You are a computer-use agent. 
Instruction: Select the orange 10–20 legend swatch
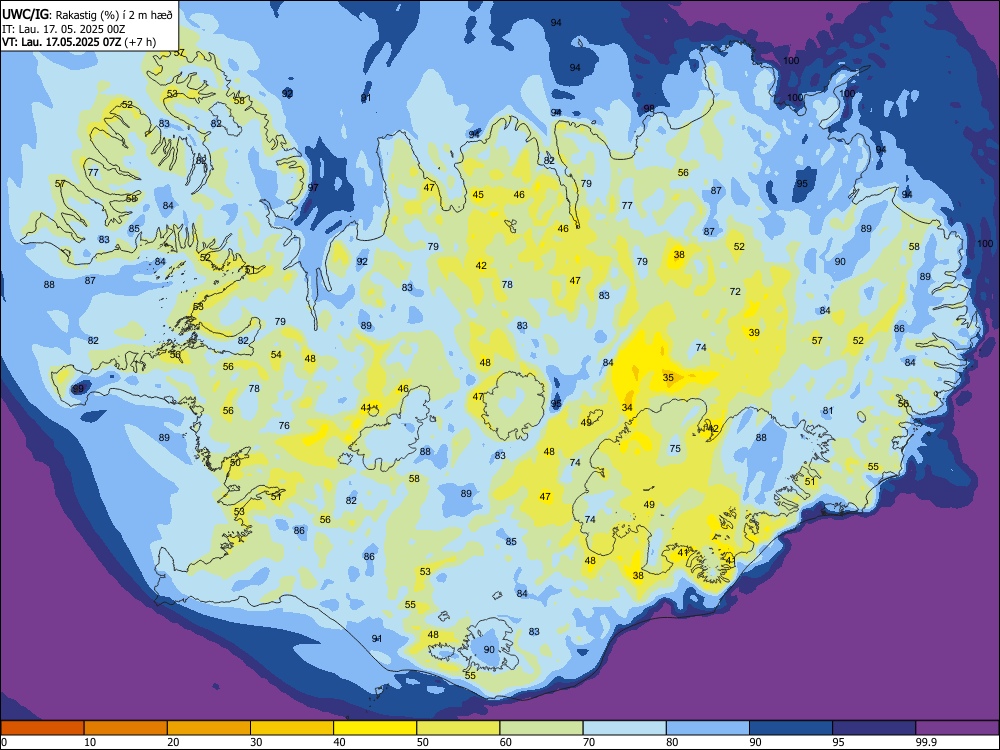click(x=126, y=728)
